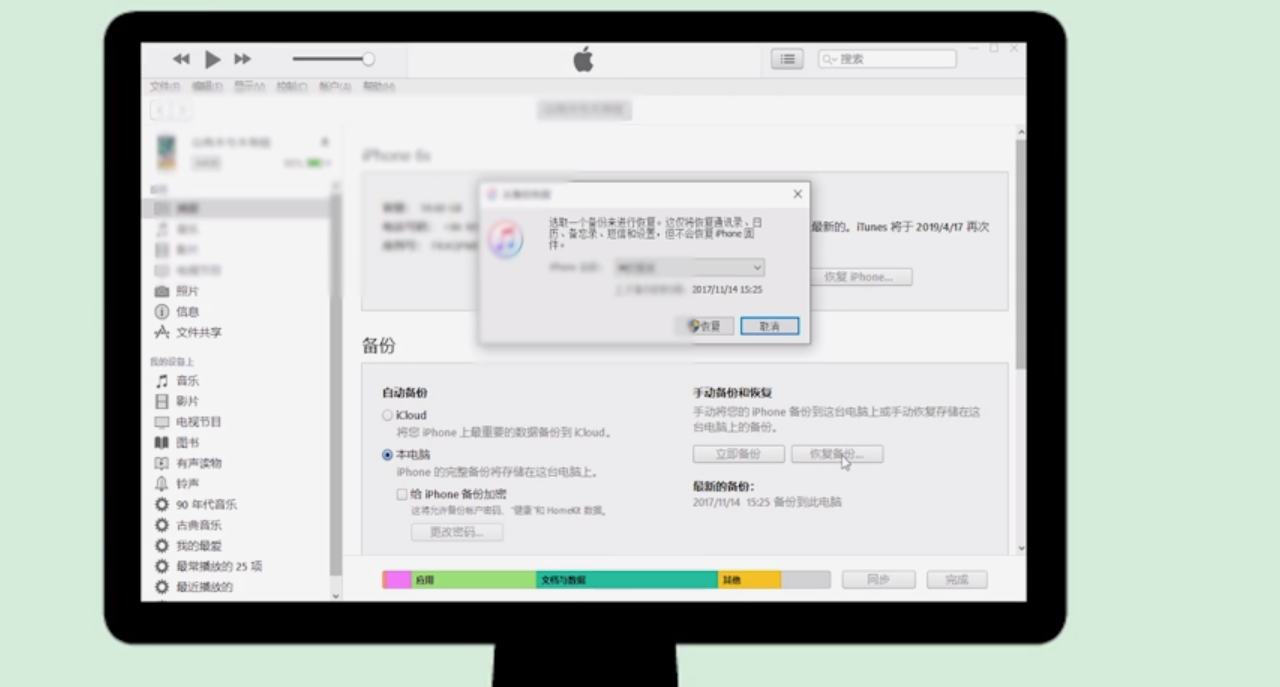The width and height of the screenshot is (1280, 687).
Task: Click the 同步 button
Action: [878, 580]
